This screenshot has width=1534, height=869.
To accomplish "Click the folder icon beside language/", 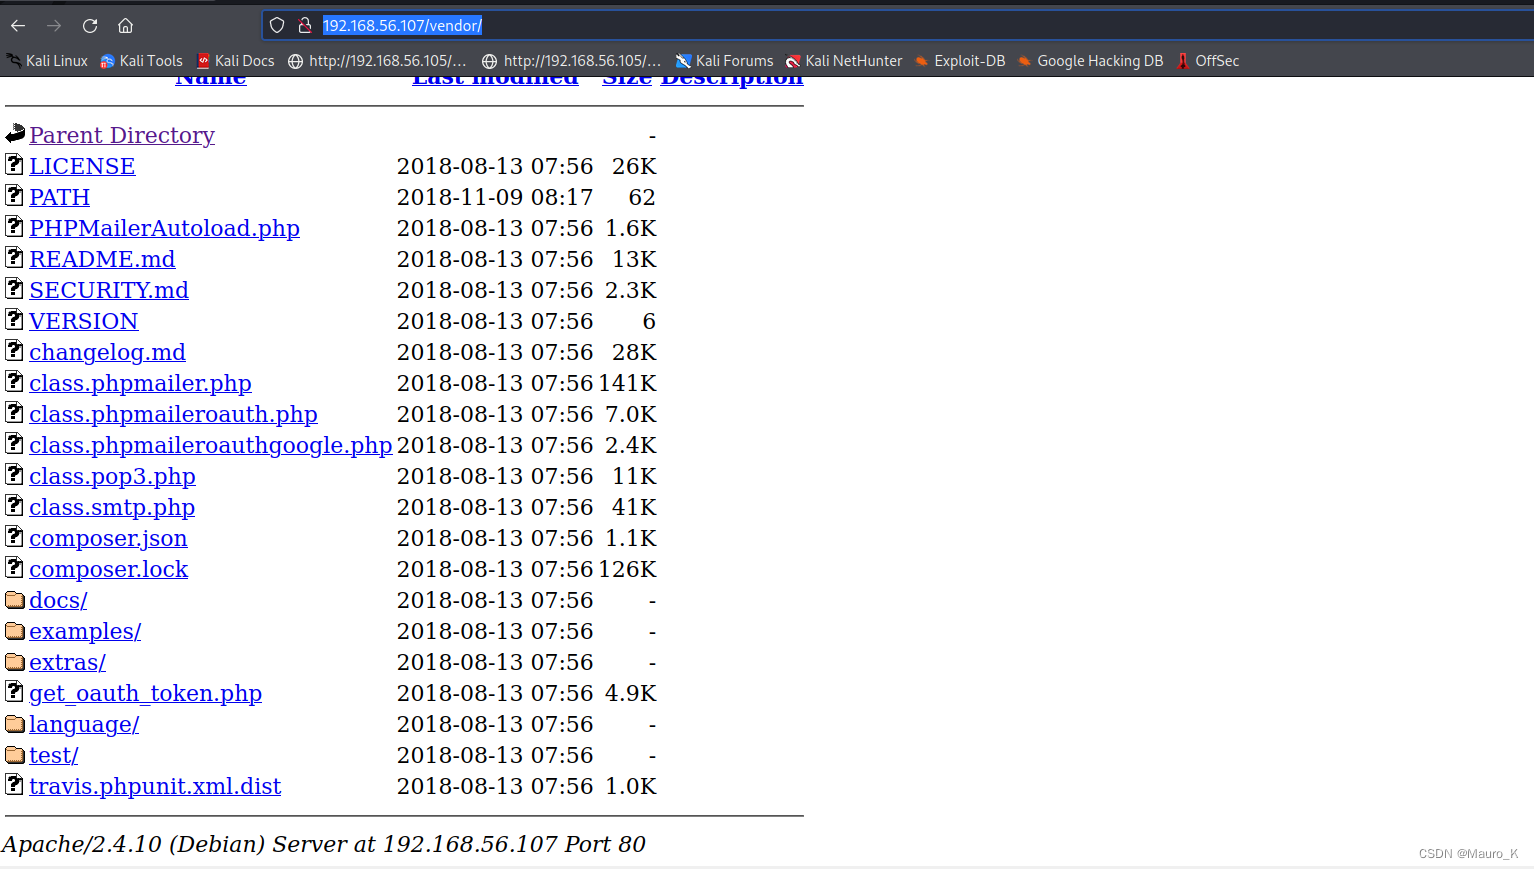I will (x=15, y=724).
